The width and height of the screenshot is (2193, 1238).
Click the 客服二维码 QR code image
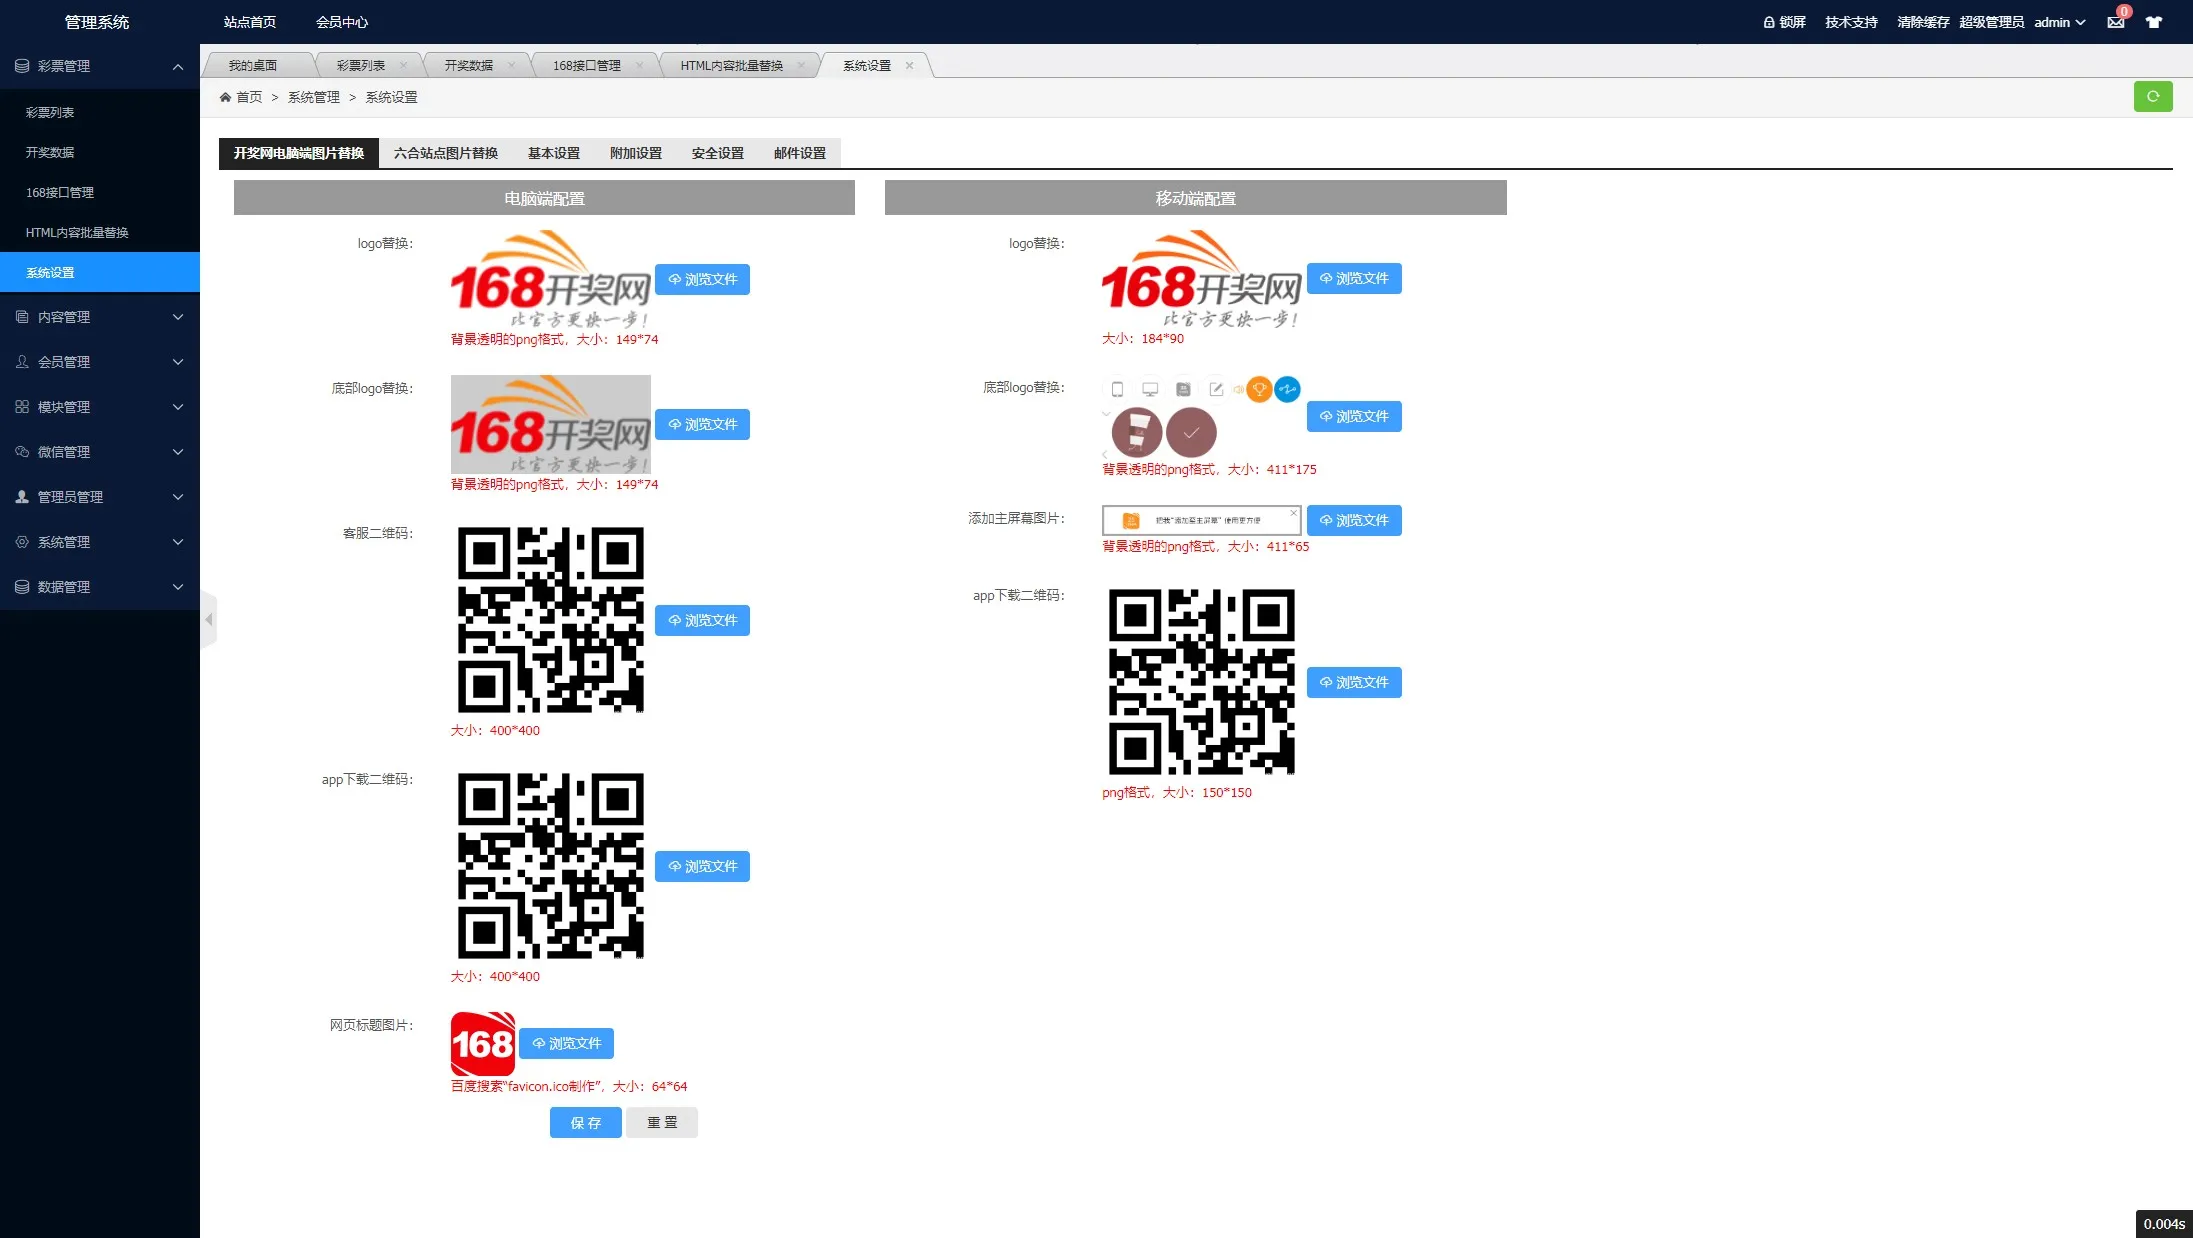[550, 620]
